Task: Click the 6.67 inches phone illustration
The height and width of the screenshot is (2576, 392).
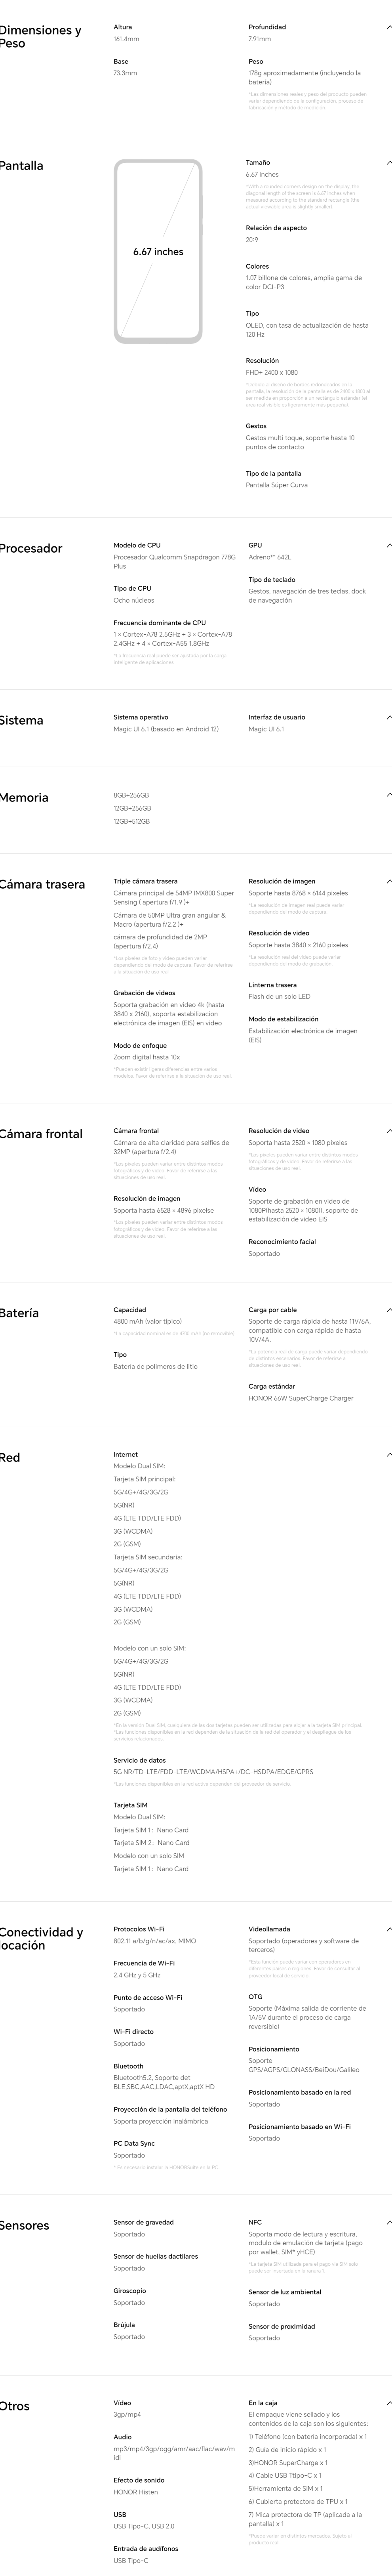Action: pos(158,252)
